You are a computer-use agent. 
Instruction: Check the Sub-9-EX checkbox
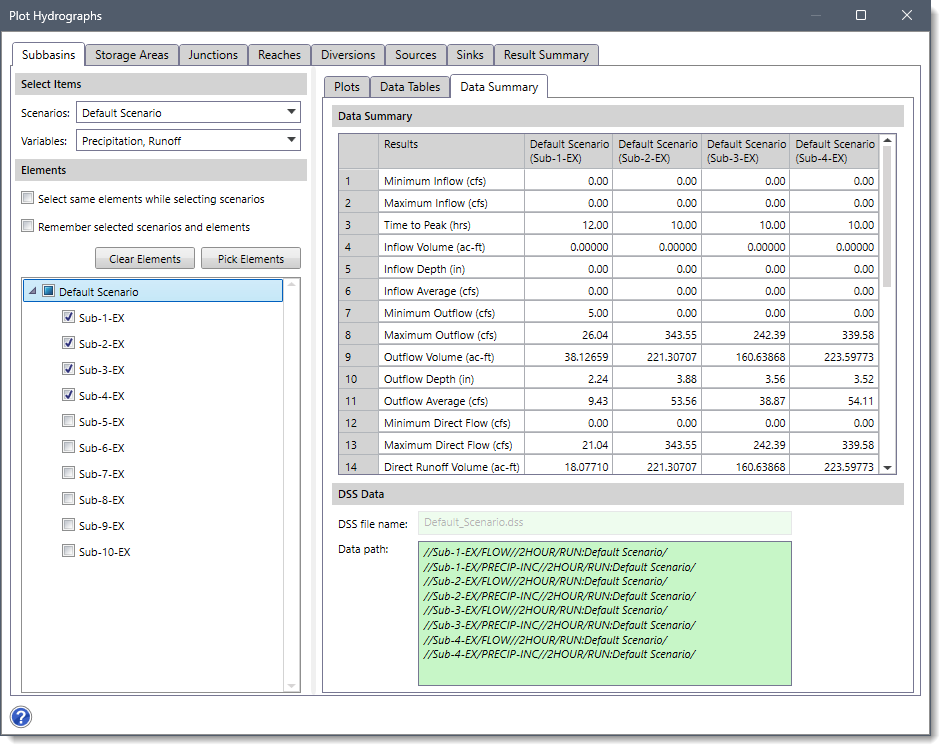(69, 524)
